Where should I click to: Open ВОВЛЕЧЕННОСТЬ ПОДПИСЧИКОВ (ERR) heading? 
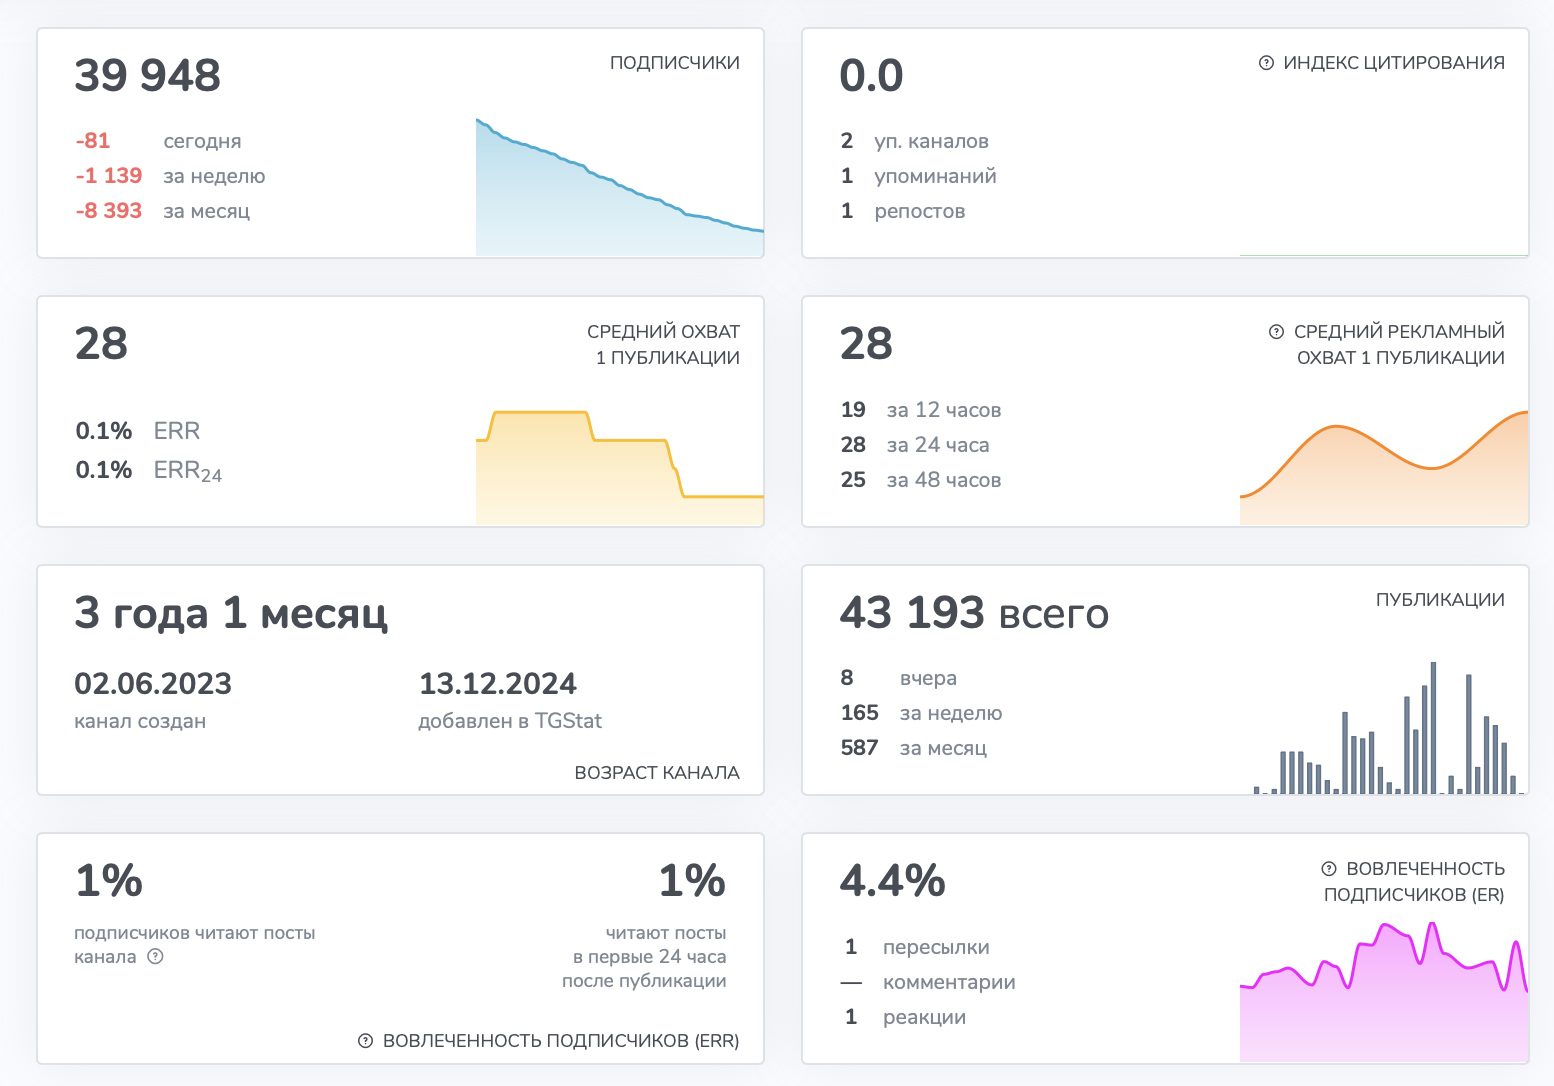[561, 1041]
